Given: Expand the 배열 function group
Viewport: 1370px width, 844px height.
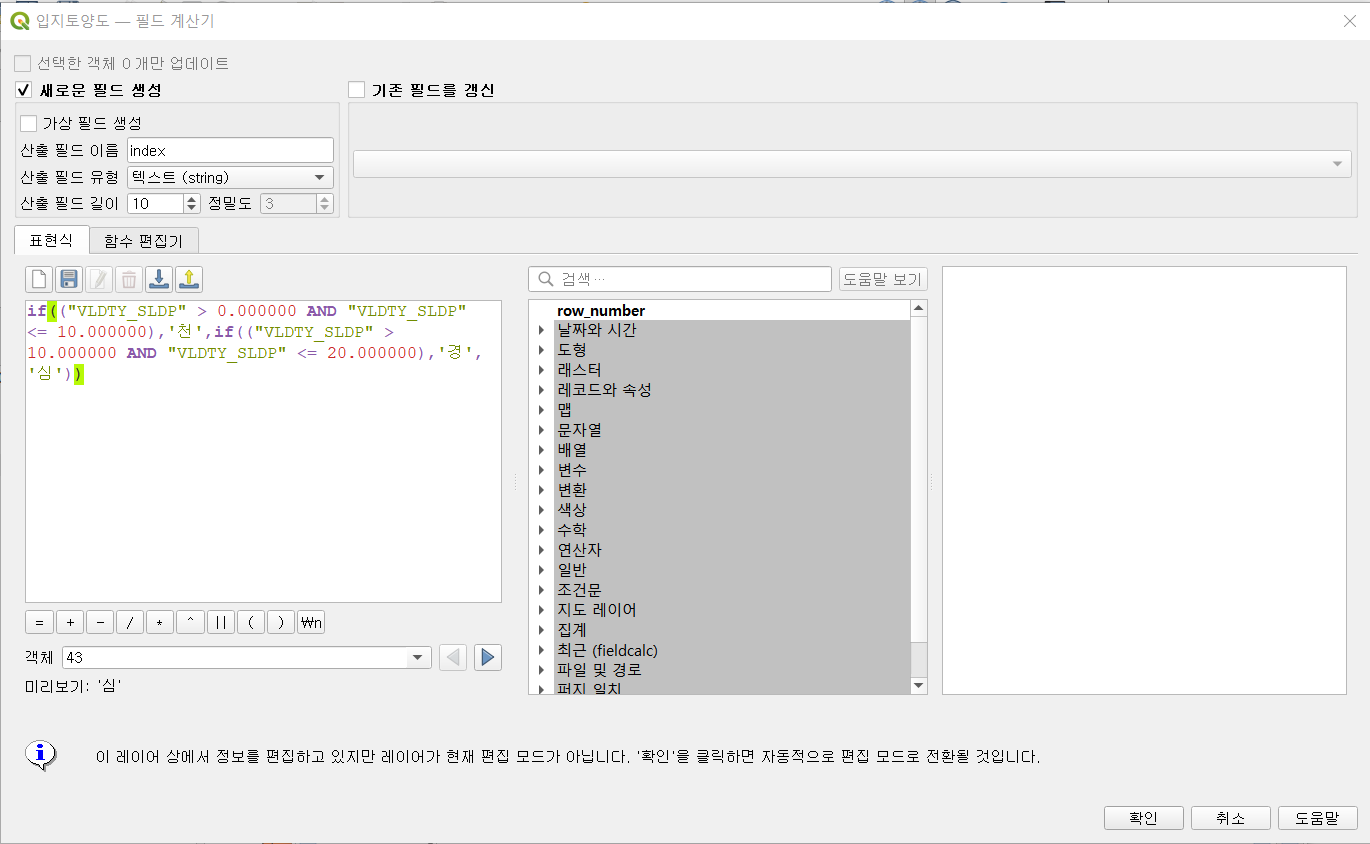Looking at the screenshot, I should (542, 450).
